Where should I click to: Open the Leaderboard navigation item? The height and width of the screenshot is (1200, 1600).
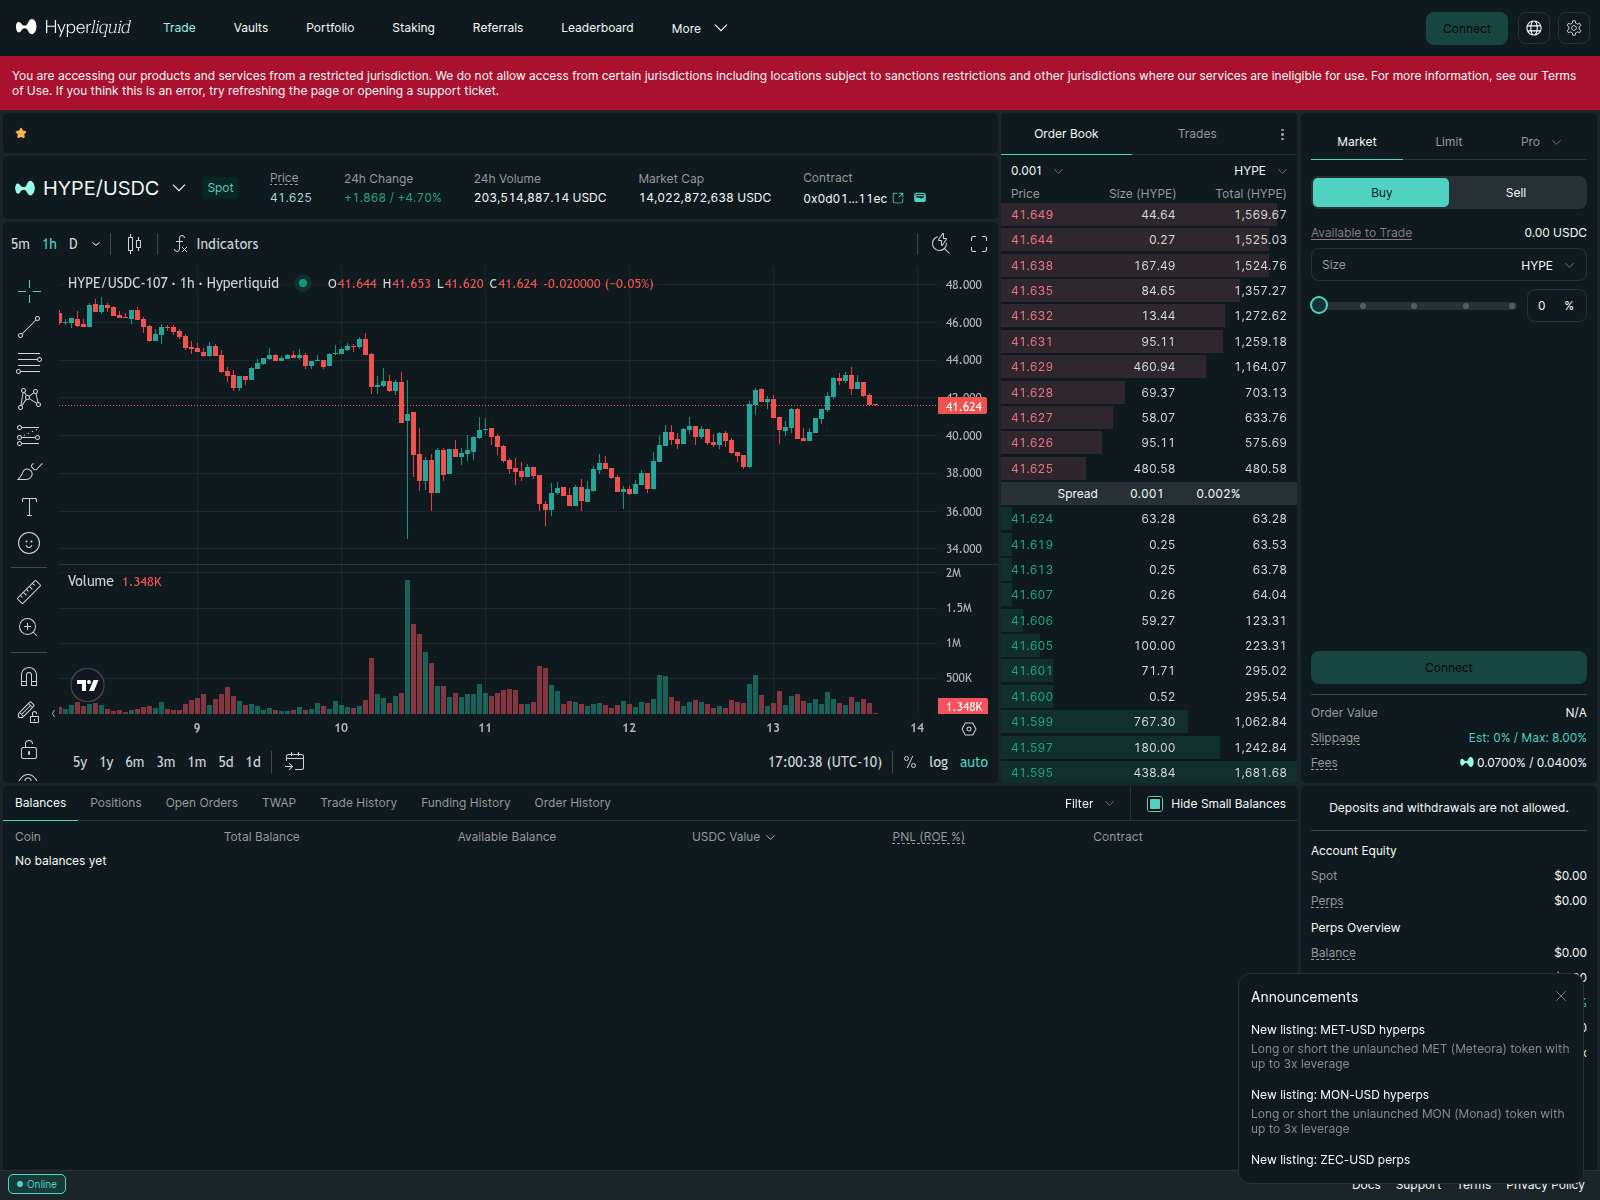597,28
